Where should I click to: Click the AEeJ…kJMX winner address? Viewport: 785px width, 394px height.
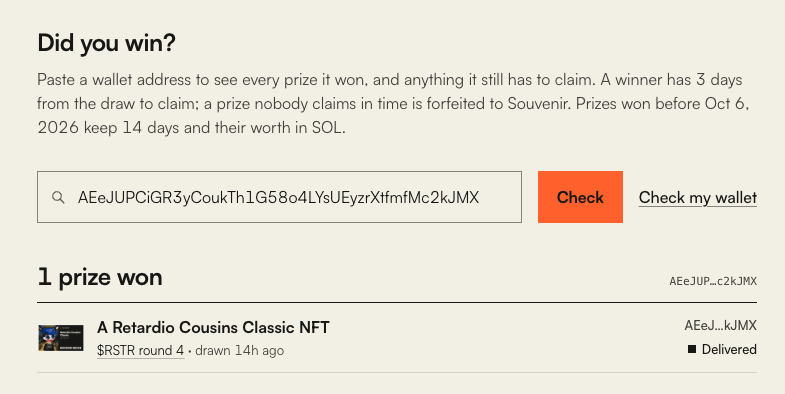[x=720, y=326]
